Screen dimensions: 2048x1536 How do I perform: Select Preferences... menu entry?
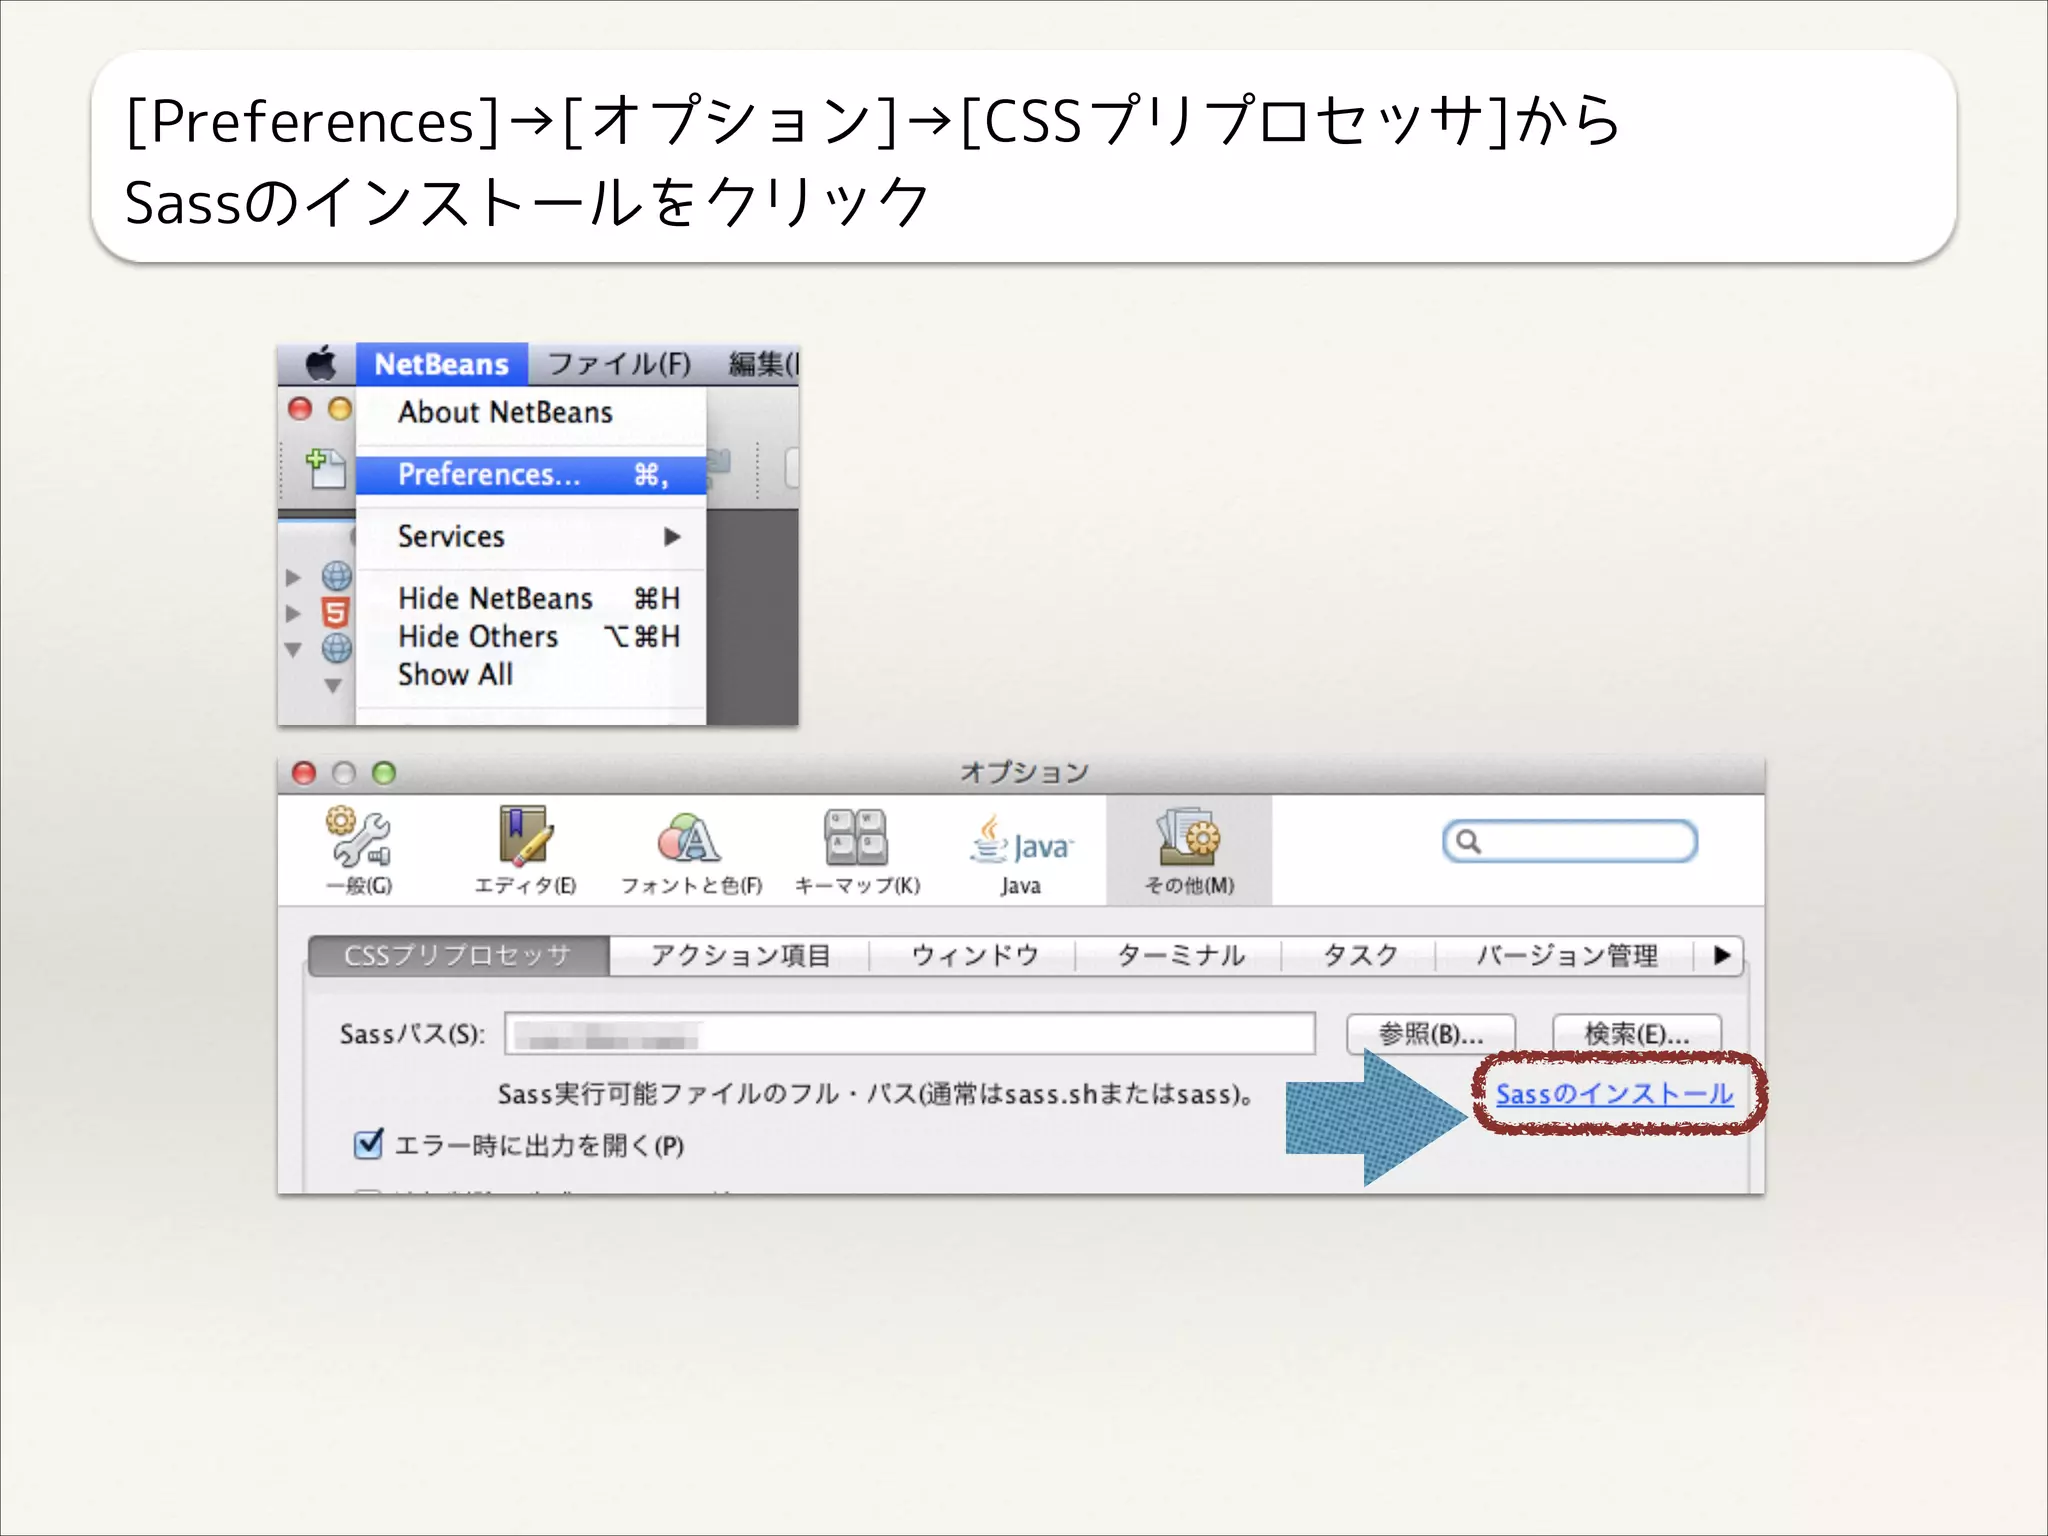click(x=531, y=475)
